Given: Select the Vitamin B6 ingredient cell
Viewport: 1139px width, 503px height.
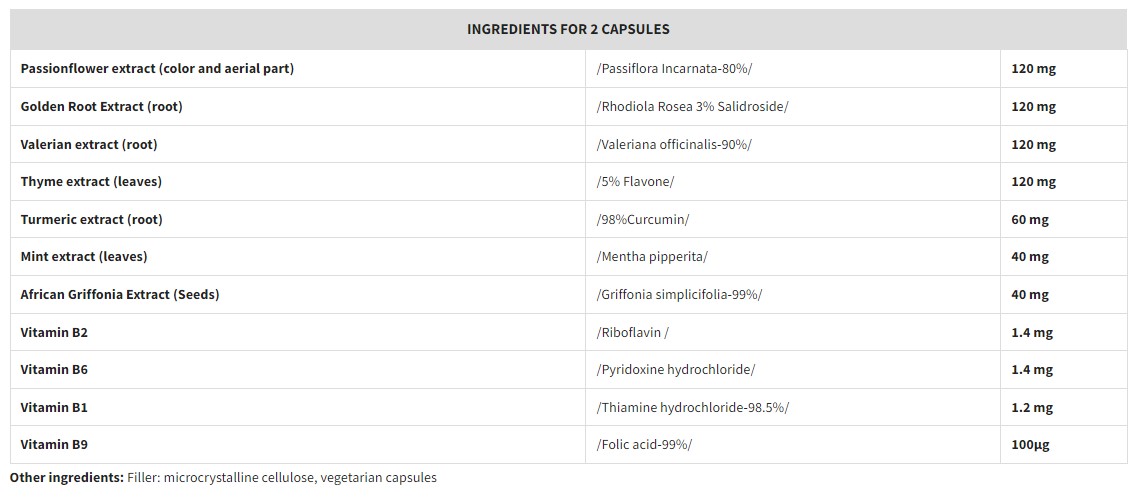Looking at the screenshot, I should [54, 369].
